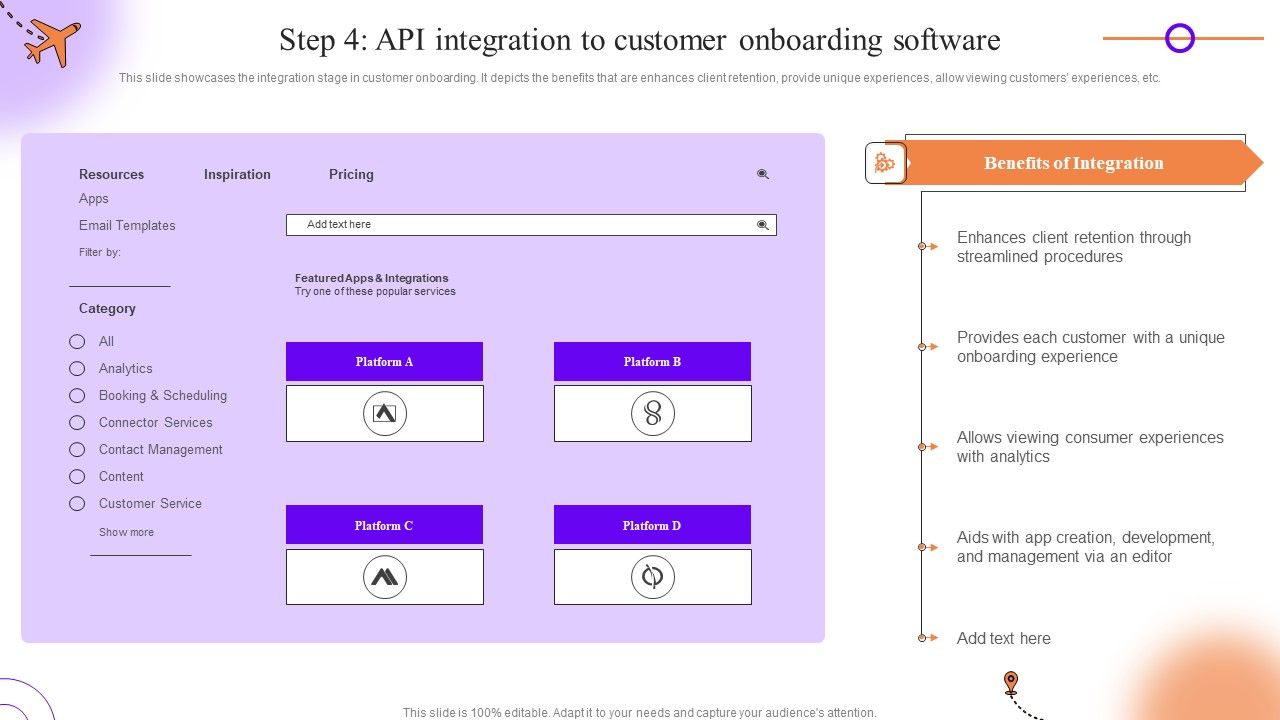Open the Platform C logo icon

(x=385, y=577)
